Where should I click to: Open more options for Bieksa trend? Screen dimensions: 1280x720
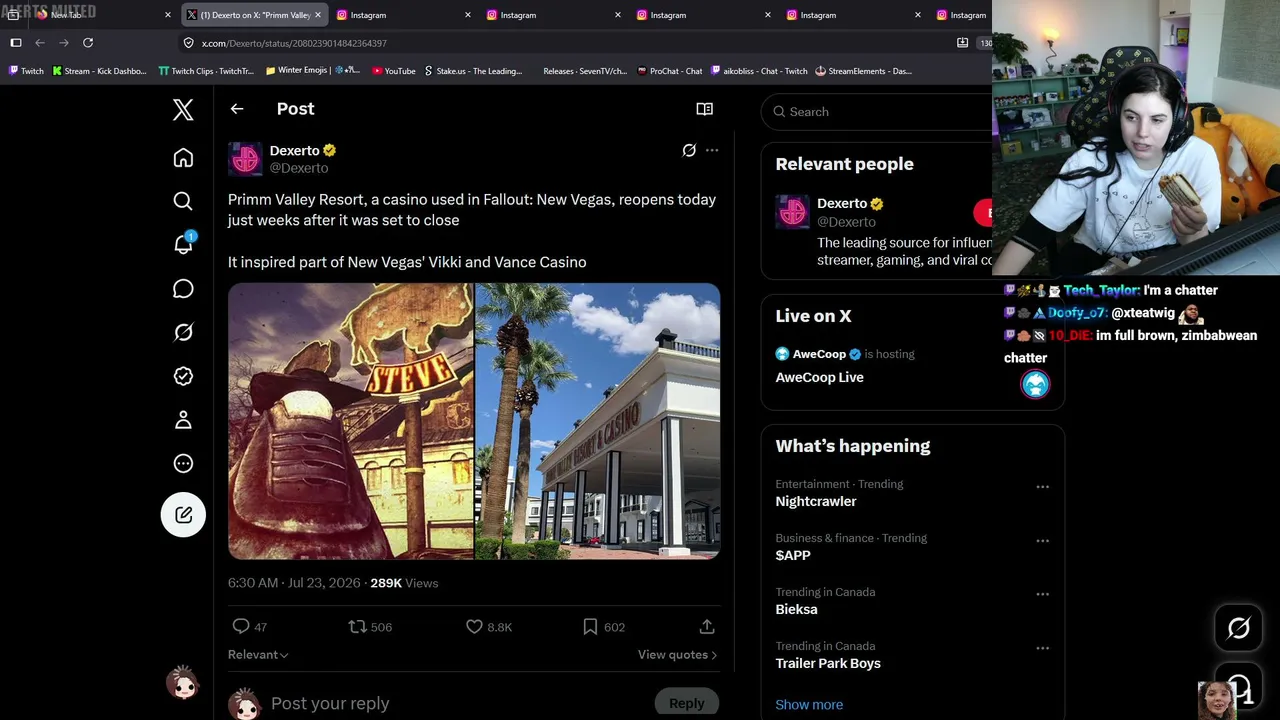click(1042, 595)
